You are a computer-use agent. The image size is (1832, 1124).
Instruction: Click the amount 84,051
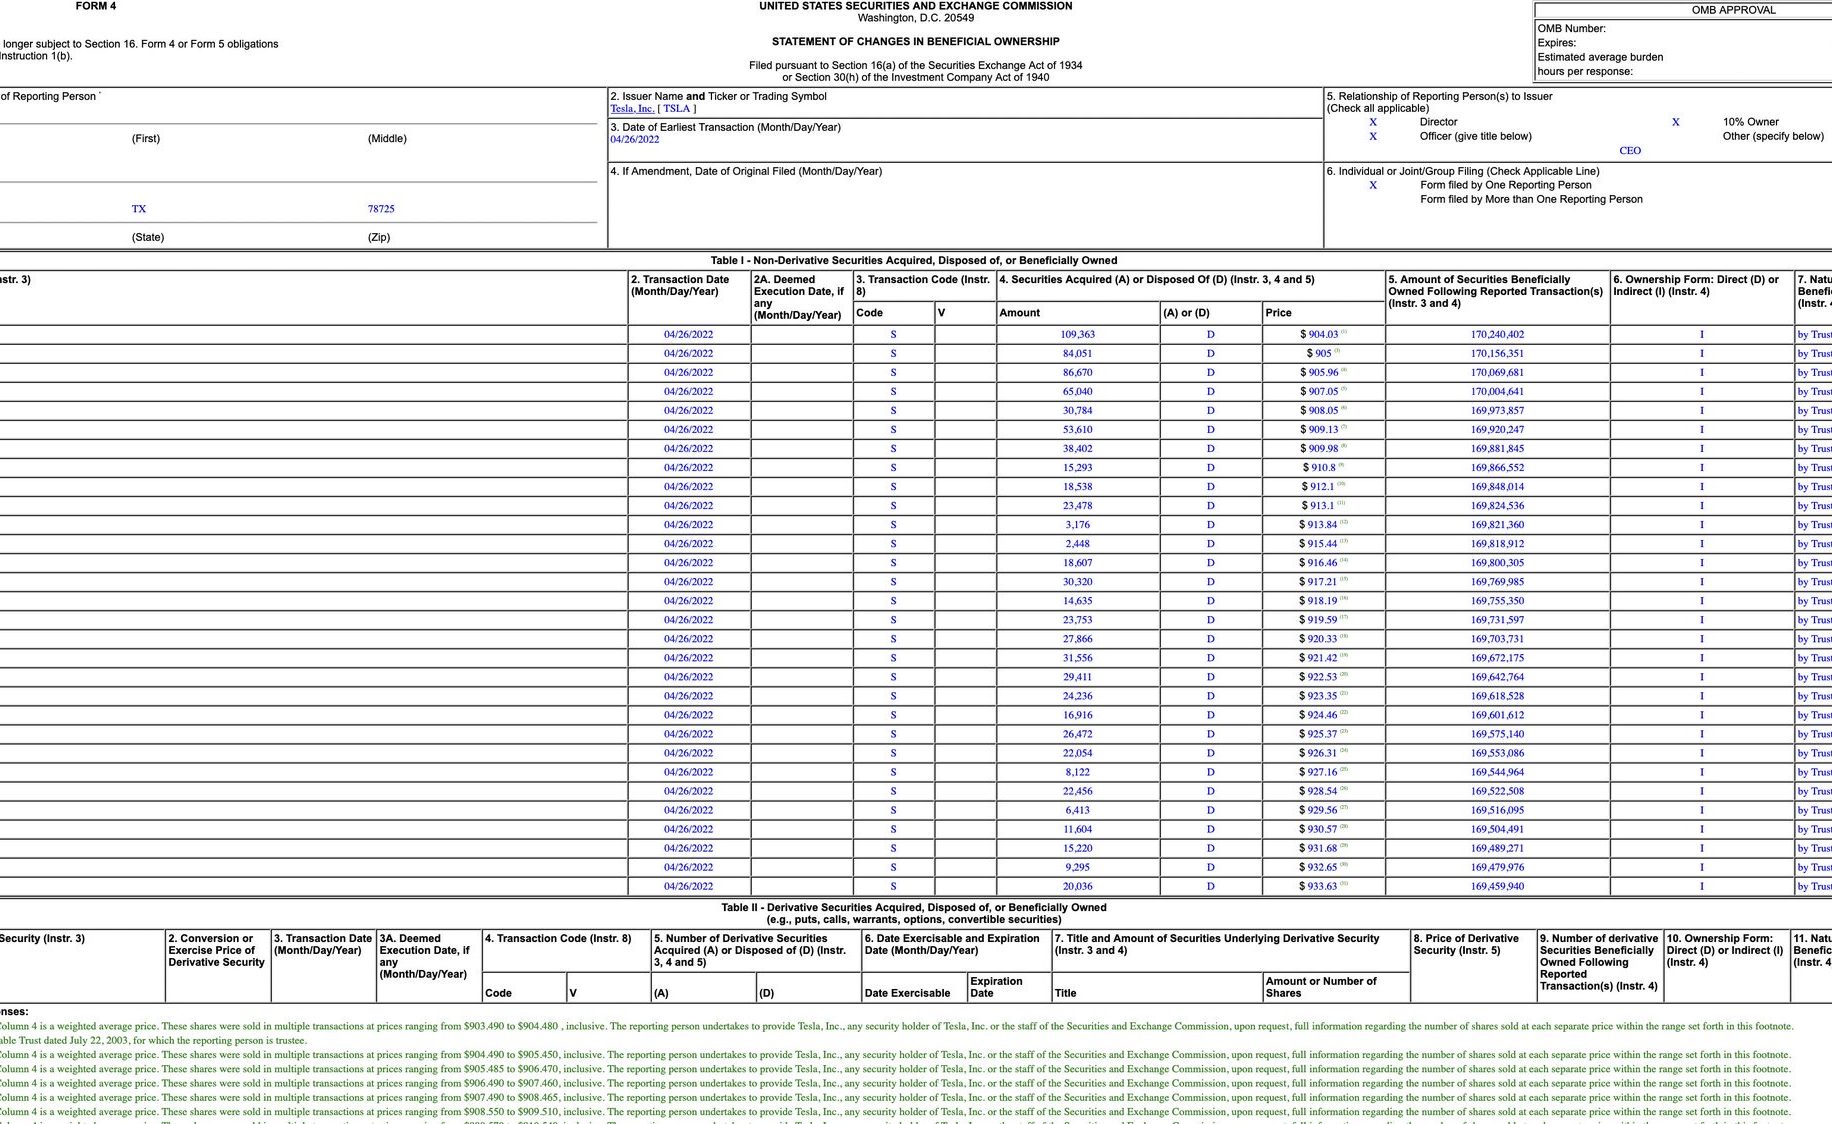[1078, 354]
